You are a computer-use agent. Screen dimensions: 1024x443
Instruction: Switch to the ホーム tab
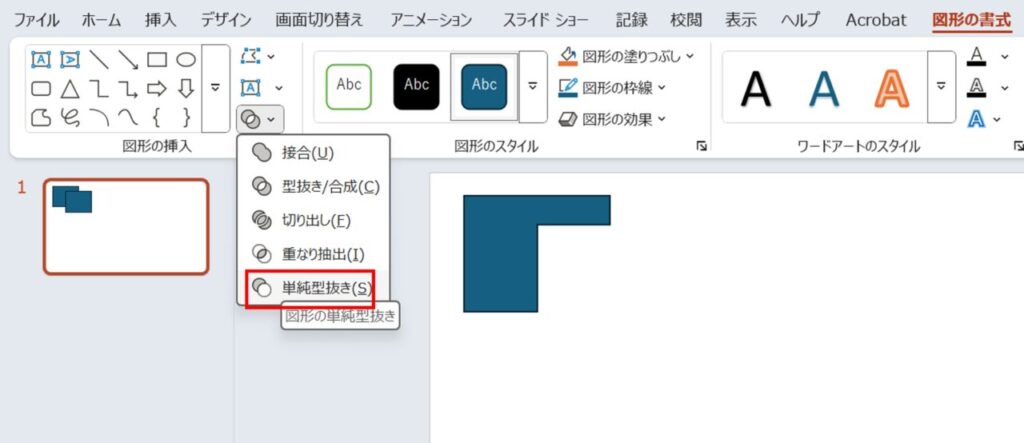point(101,20)
